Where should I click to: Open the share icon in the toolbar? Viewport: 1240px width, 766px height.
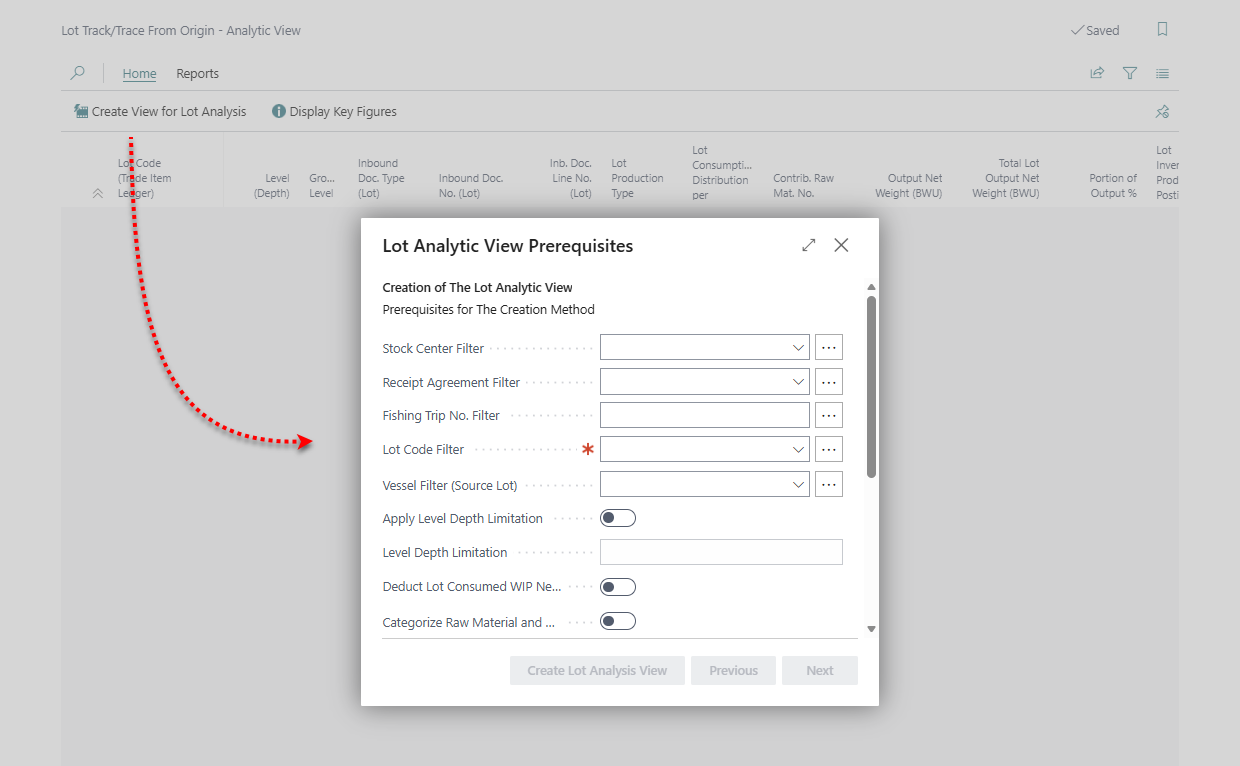point(1097,73)
